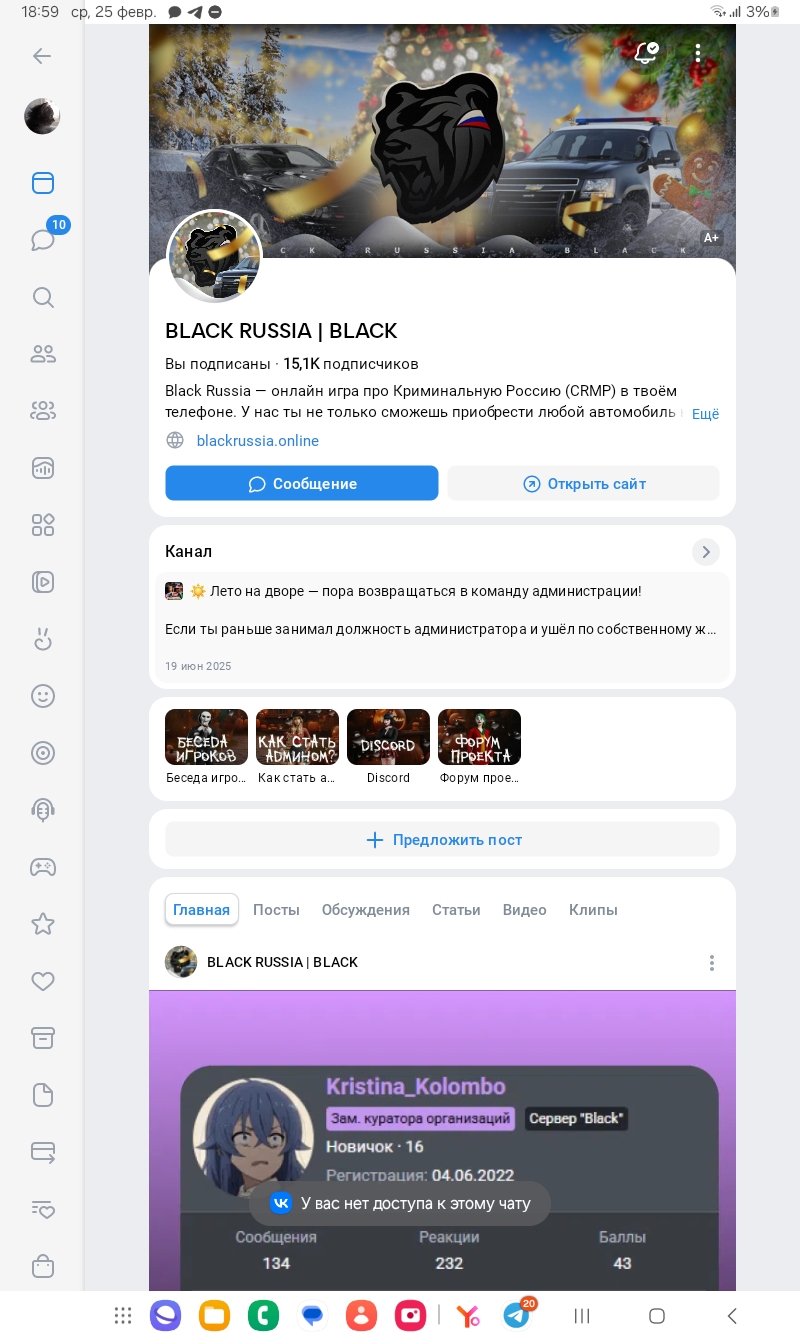Expand the description with Ещё
This screenshot has height=1340, width=800.
705,414
